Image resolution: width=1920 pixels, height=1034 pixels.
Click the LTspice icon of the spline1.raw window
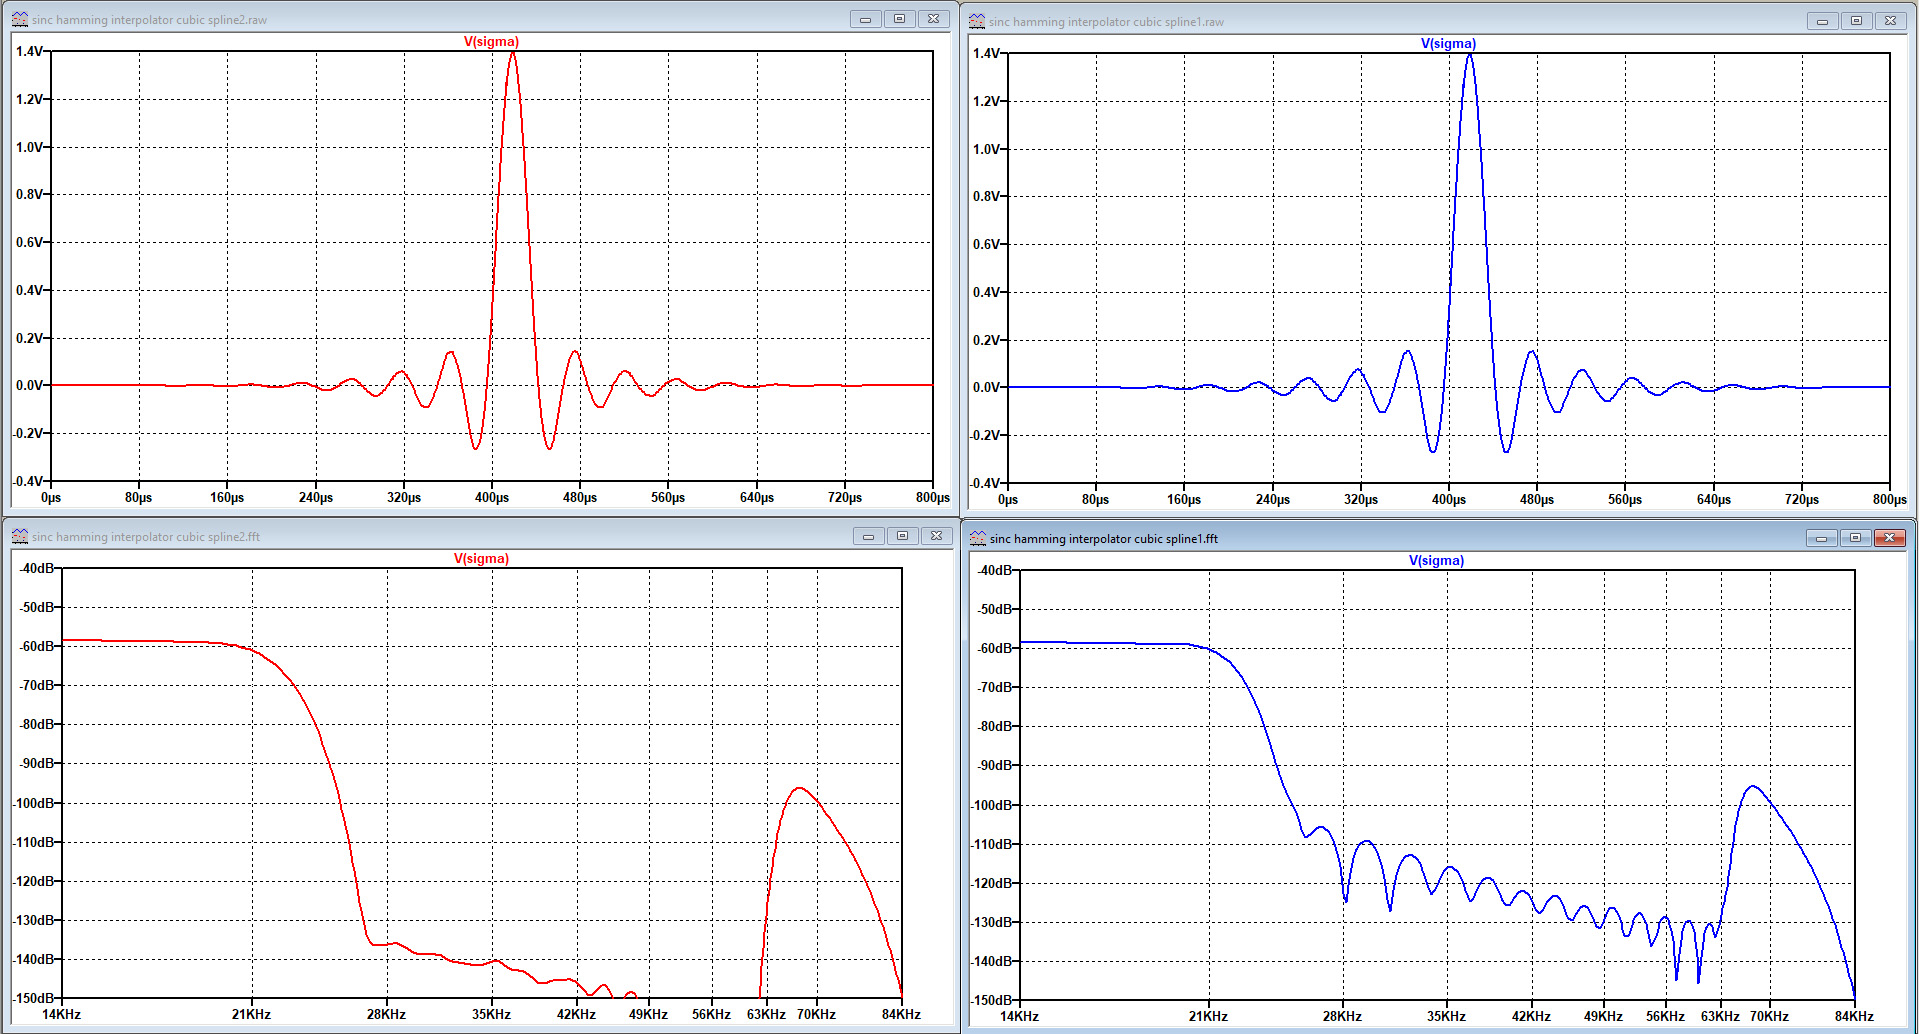pyautogui.click(x=977, y=21)
